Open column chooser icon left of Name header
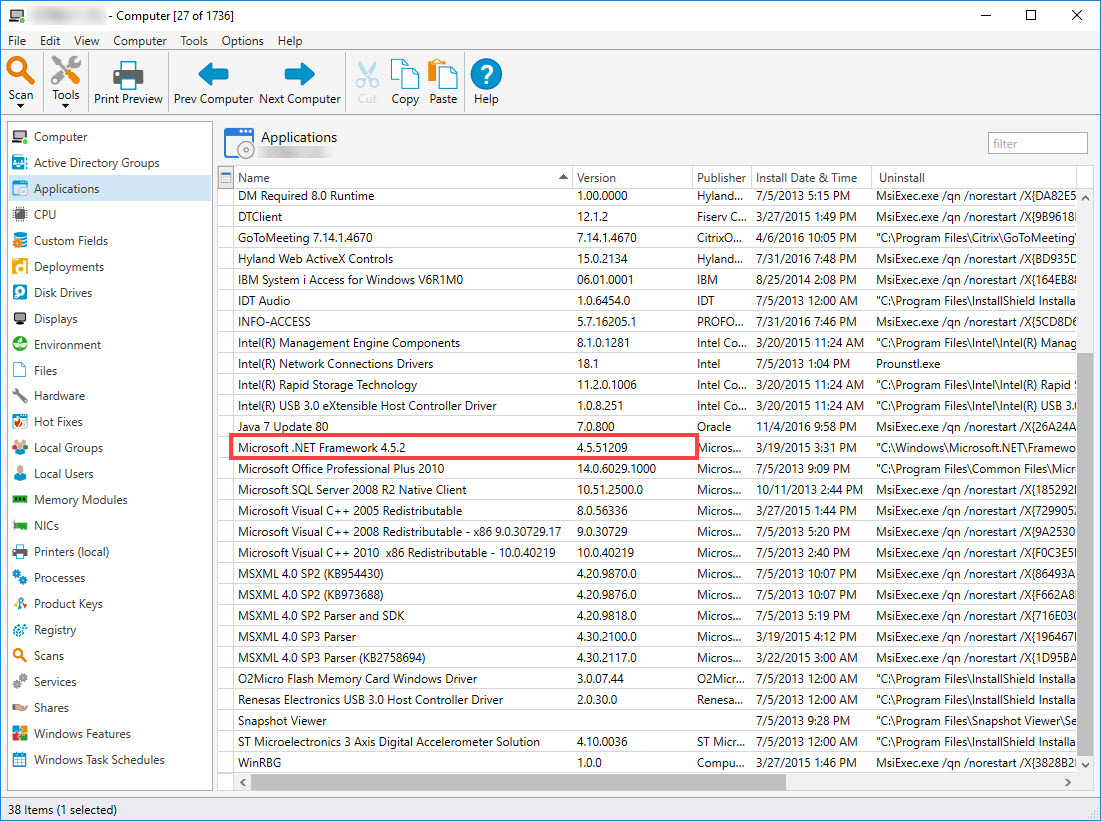The height and width of the screenshot is (821, 1101). [x=225, y=177]
